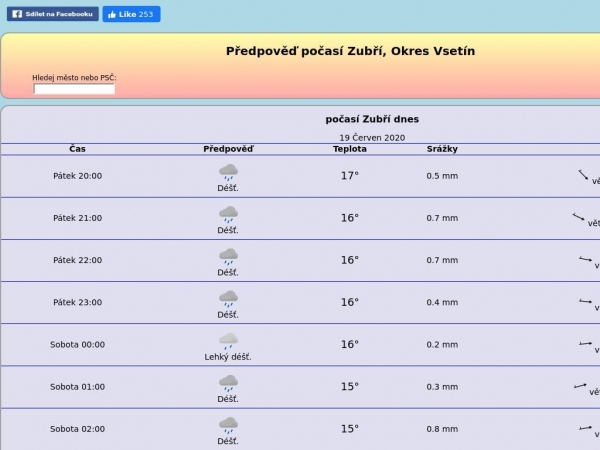
Task: Click the thumbs-up icon on Like button
Action: (112, 15)
